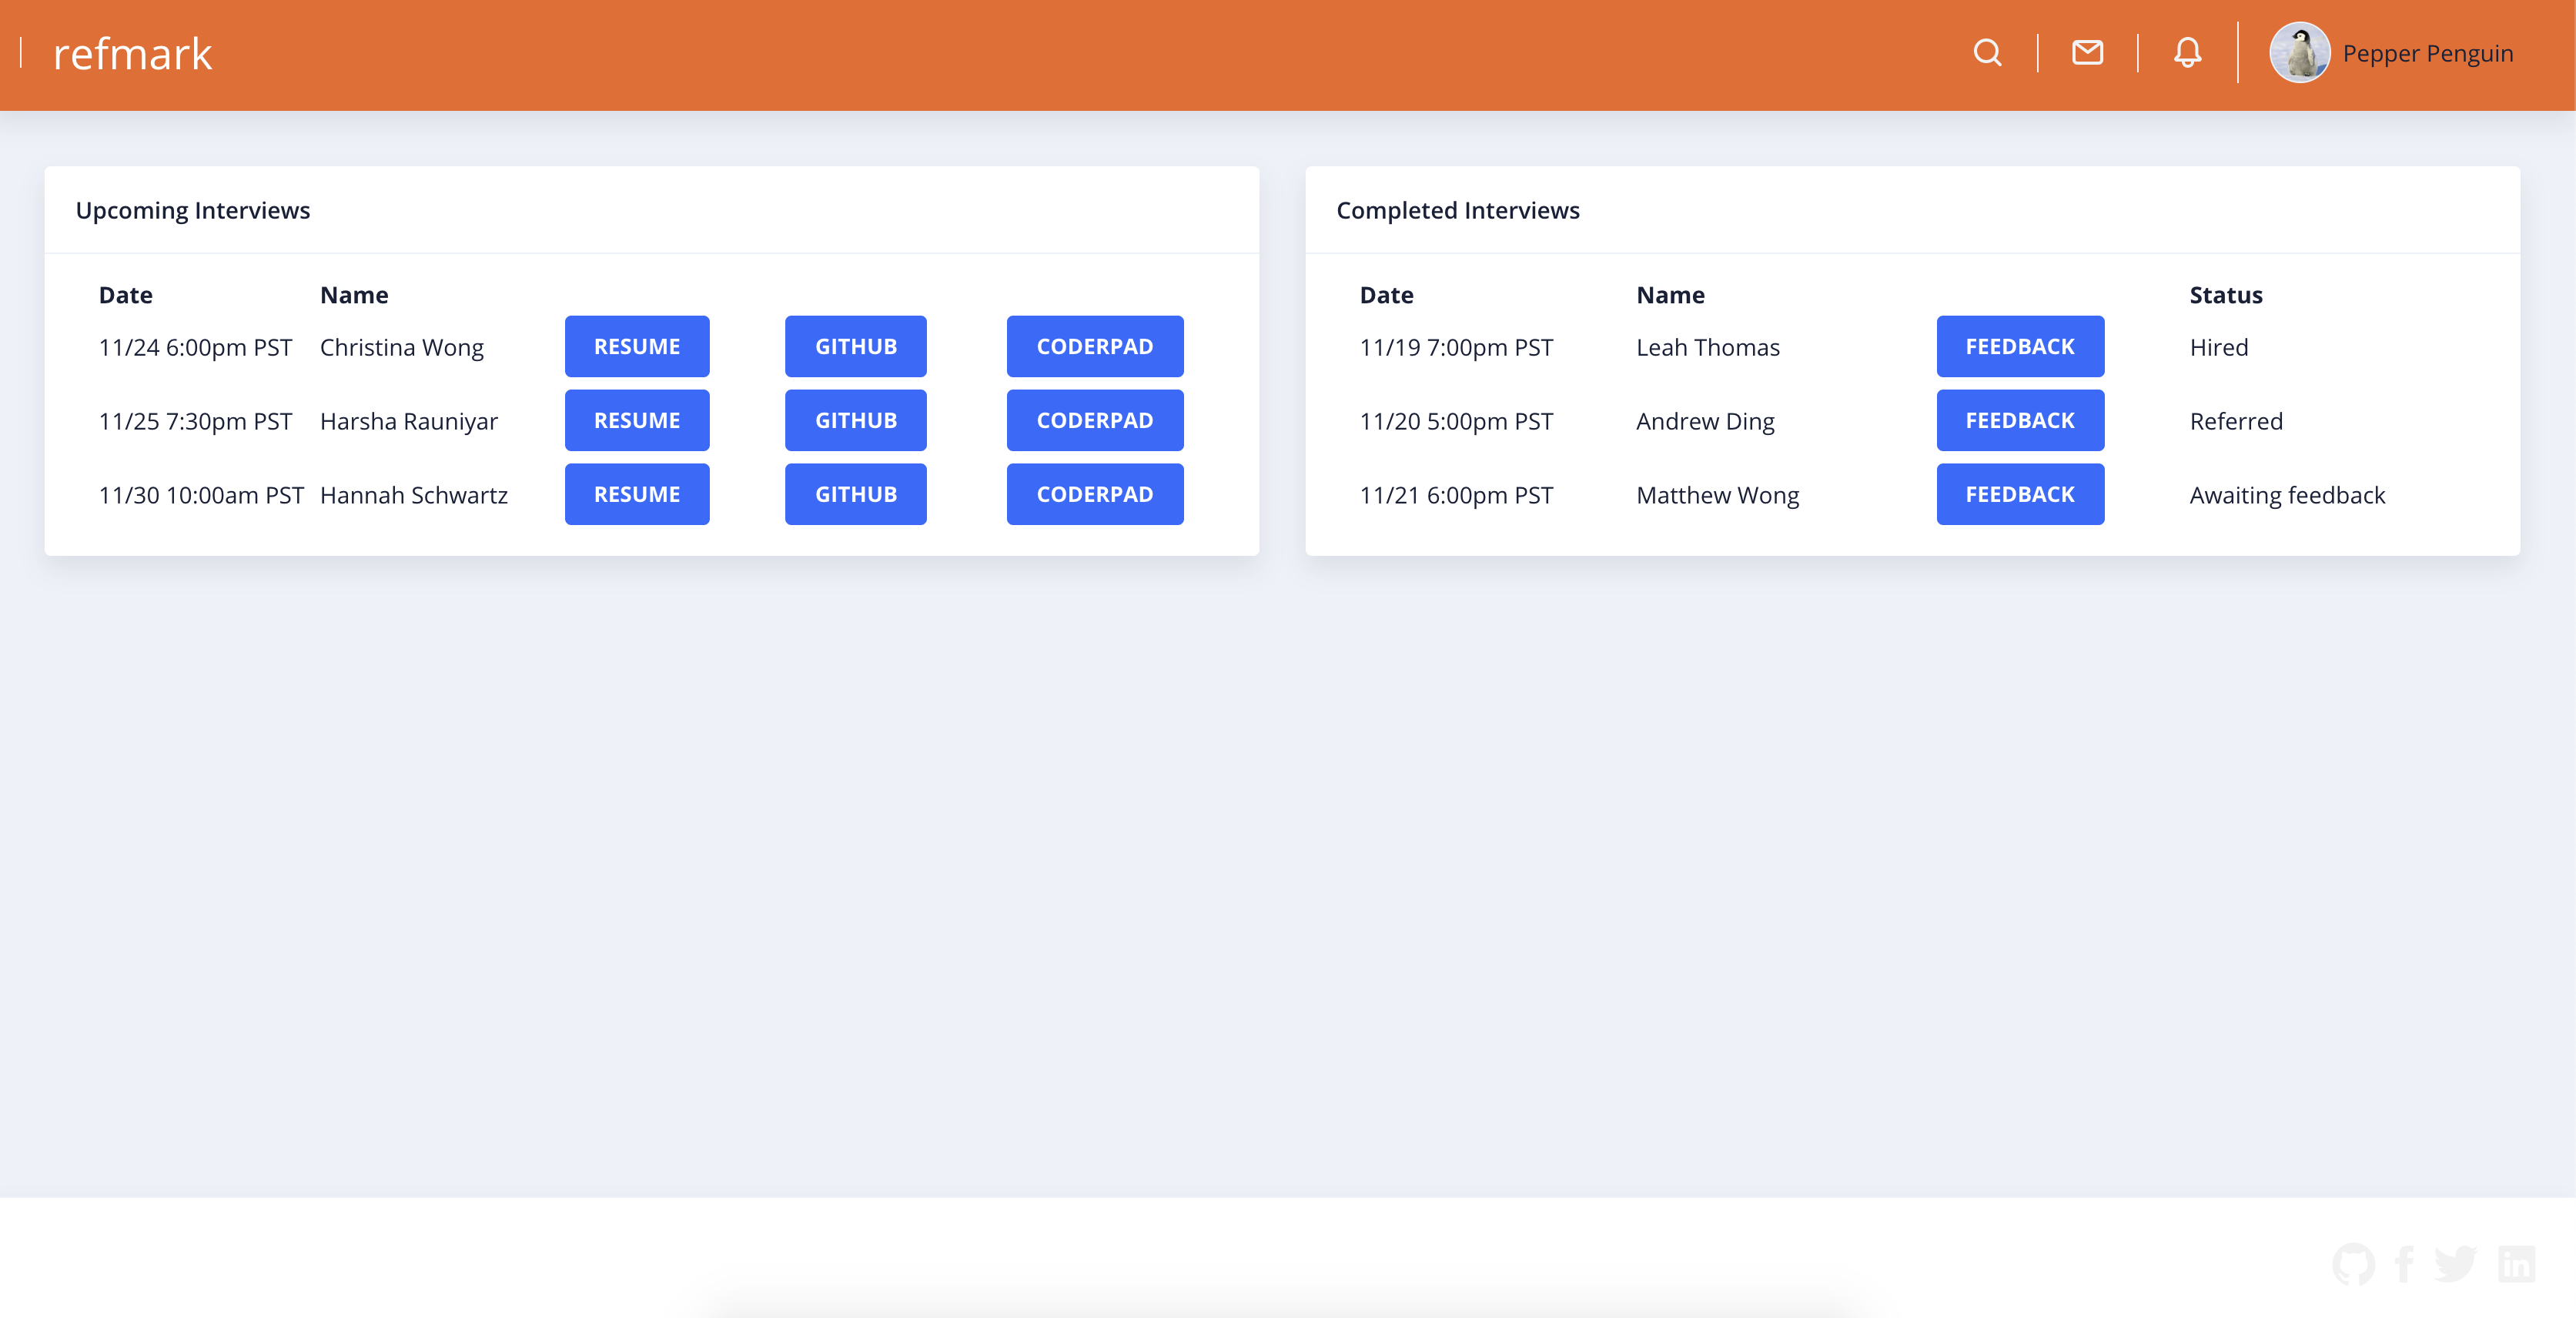Image resolution: width=2576 pixels, height=1318 pixels.
Task: Open Christina Wong's GitHub
Action: click(x=855, y=346)
